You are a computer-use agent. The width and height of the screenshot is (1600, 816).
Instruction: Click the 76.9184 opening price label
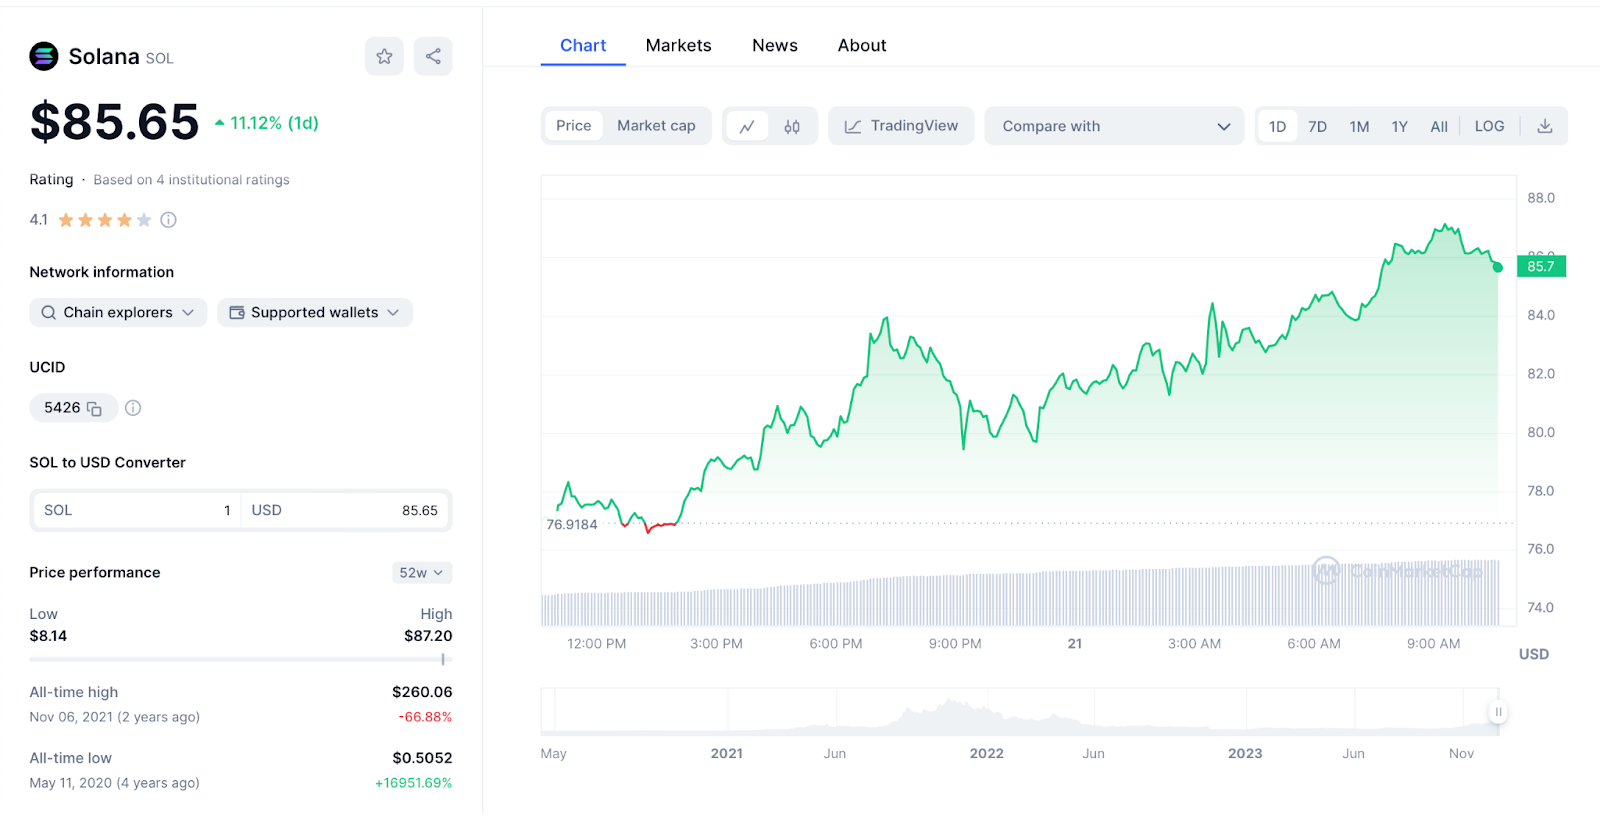[x=572, y=524]
